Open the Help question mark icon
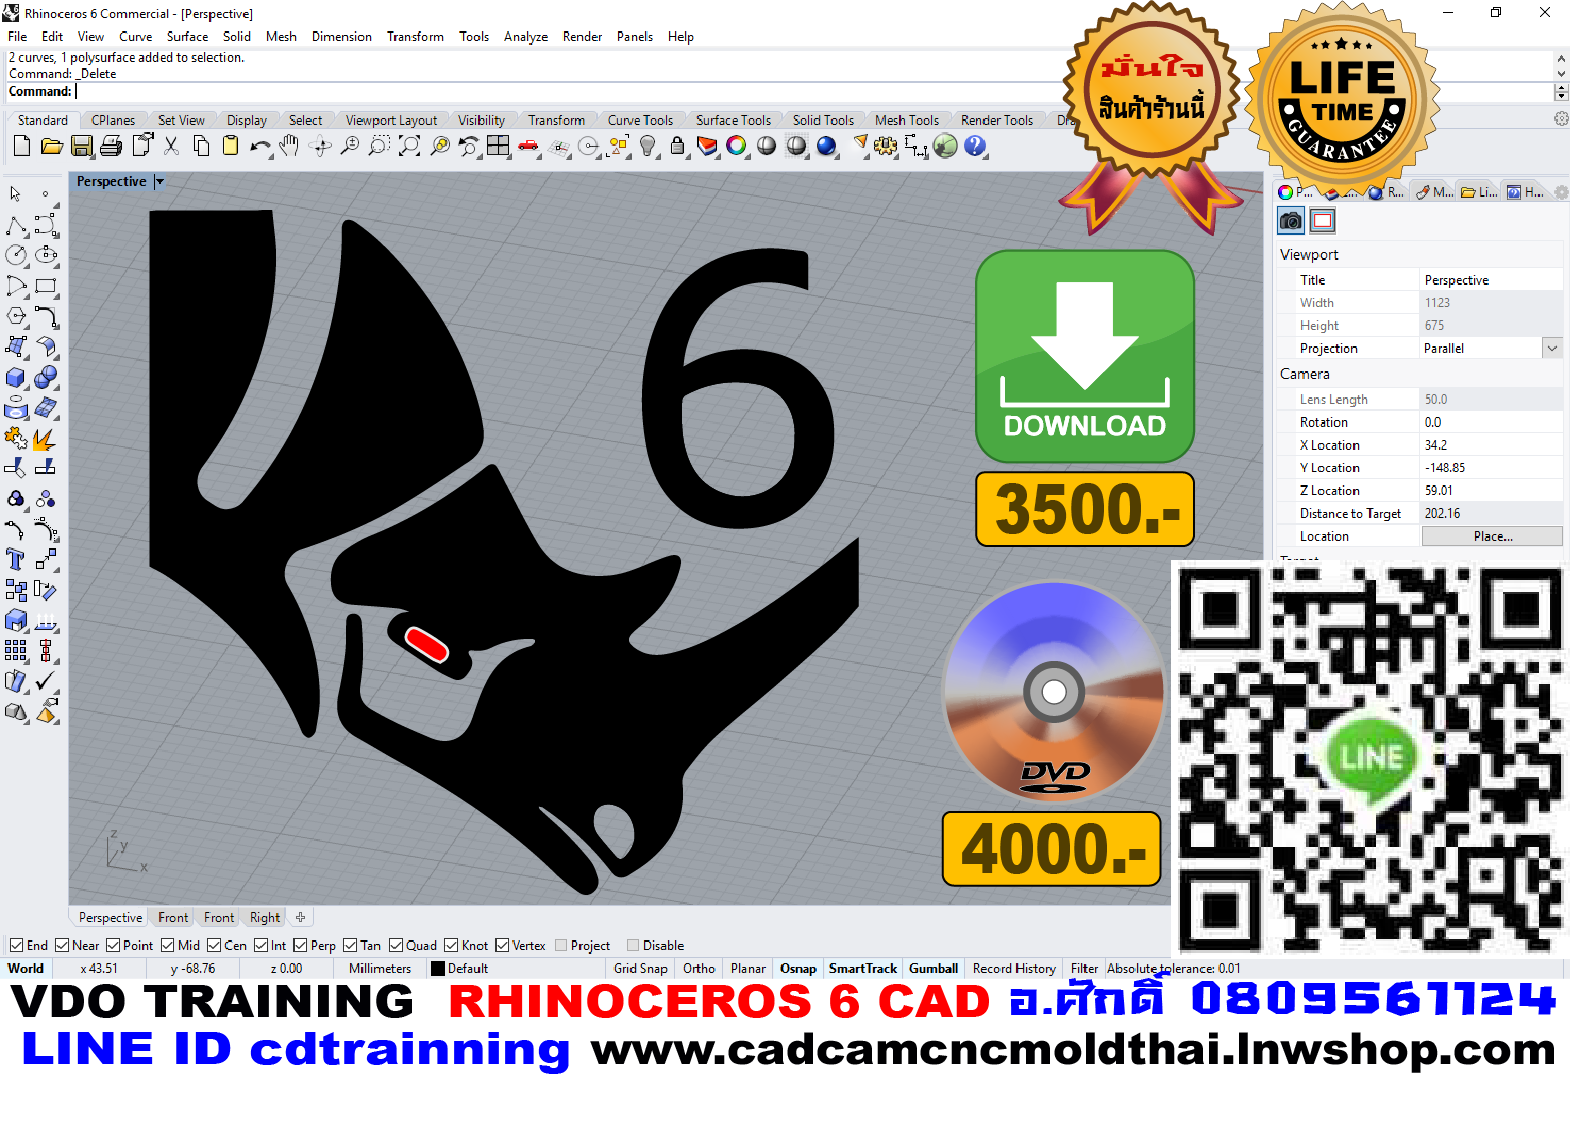Image resolution: width=1571 pixels, height=1131 pixels. point(975,146)
